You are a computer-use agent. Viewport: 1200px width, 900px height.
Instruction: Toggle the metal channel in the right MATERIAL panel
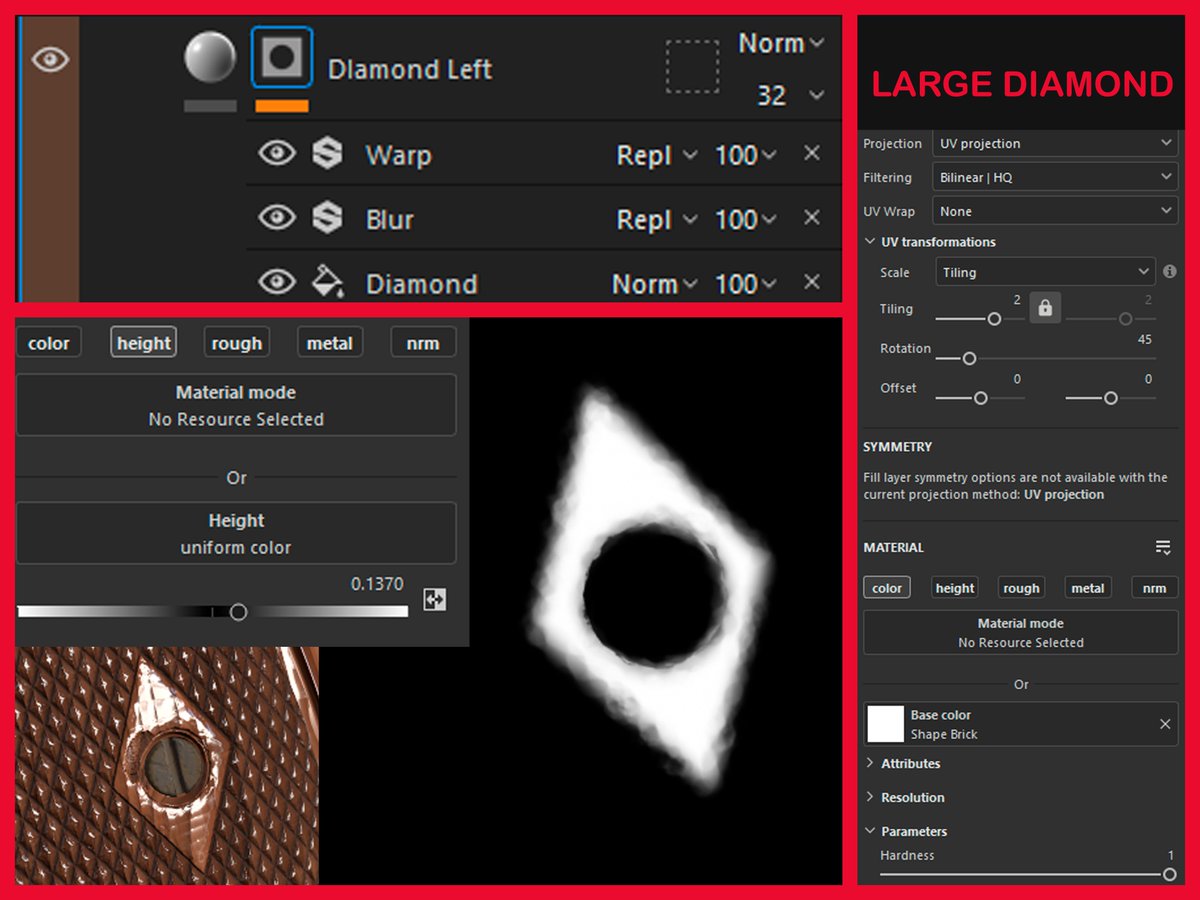click(x=1088, y=588)
